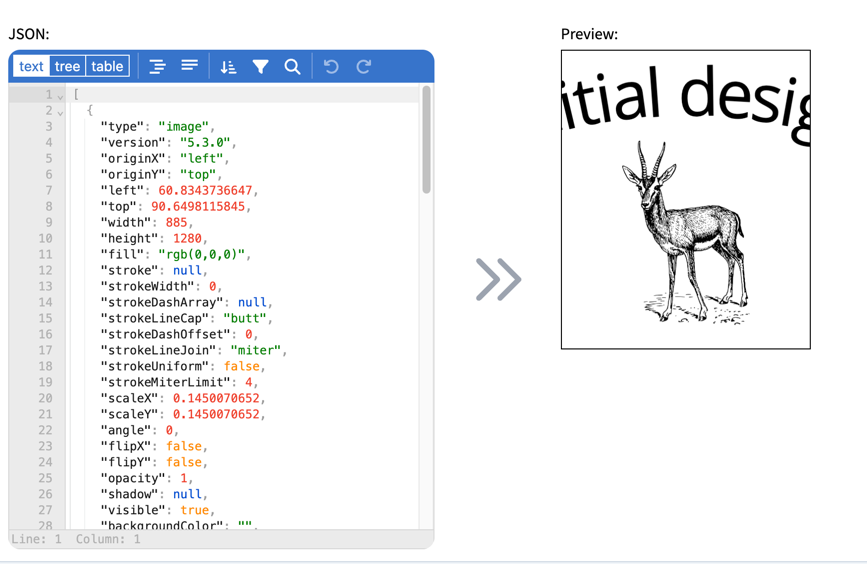Click the JSON editor vertical scrollbar thumb
The image size is (867, 564).
tap(426, 139)
